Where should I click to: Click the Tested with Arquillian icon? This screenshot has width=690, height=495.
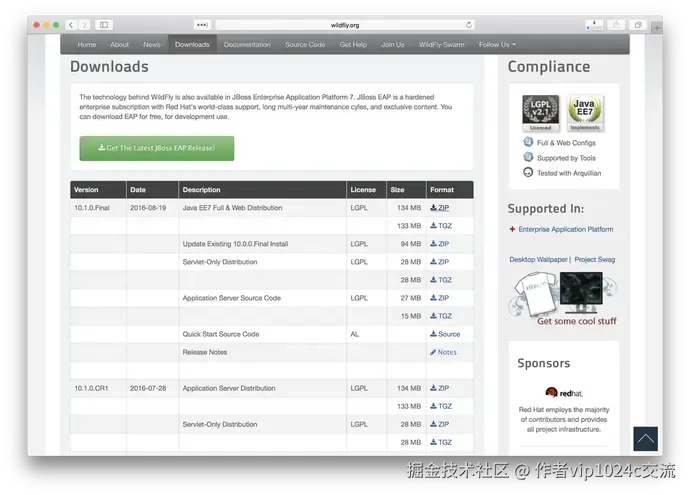(x=528, y=172)
